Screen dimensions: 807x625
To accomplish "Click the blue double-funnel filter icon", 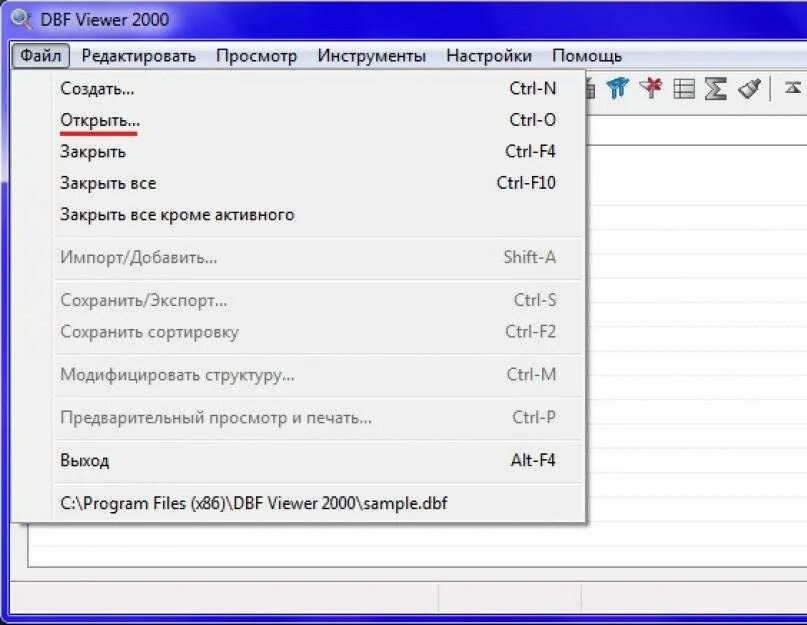I will click(x=618, y=88).
